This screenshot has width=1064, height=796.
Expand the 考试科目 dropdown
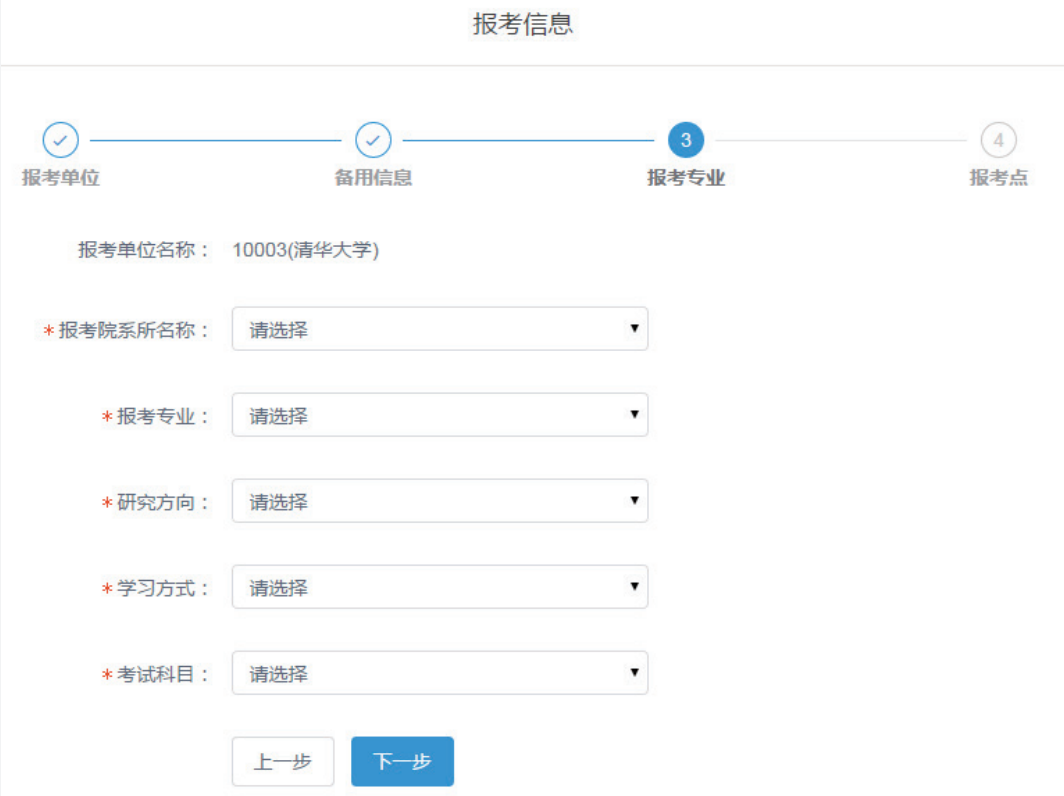pyautogui.click(x=439, y=673)
